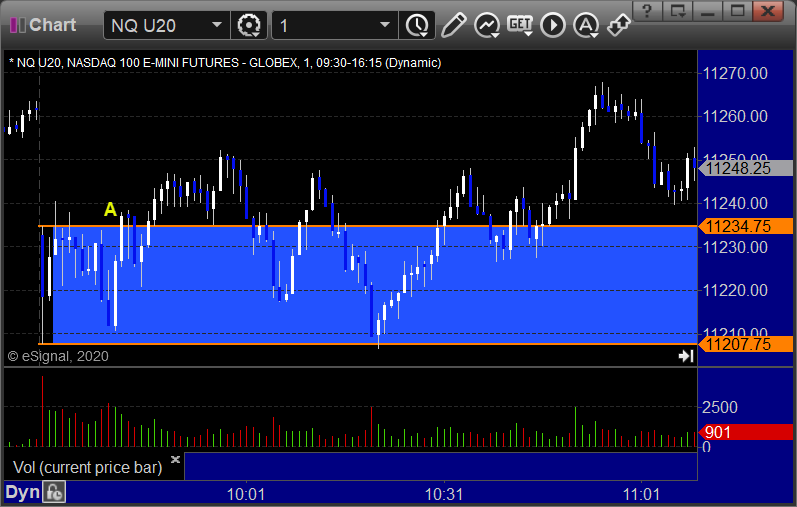Minimize the chart window
Screen dimensions: 797x507
(708, 11)
